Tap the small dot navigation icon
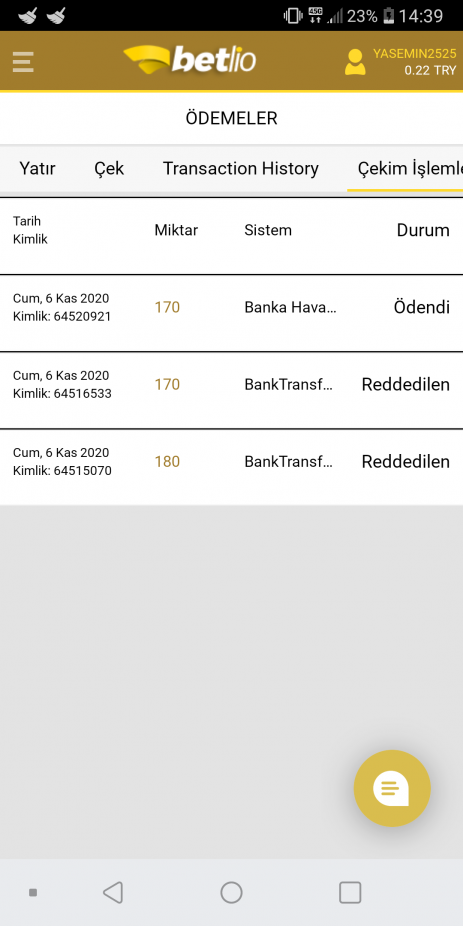This screenshot has width=463, height=926. [x=33, y=892]
